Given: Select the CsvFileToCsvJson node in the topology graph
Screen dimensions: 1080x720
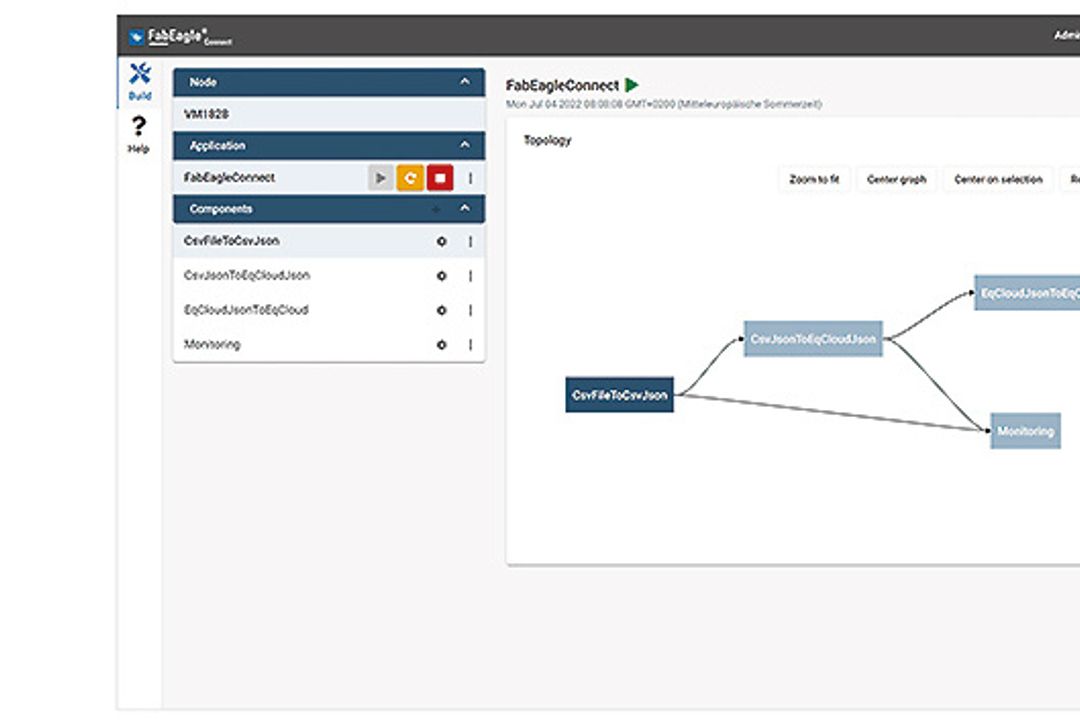Looking at the screenshot, I should tap(619, 395).
